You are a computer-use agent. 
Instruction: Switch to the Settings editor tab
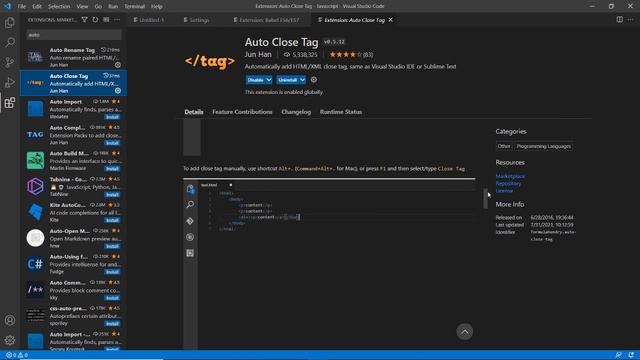[x=199, y=20]
